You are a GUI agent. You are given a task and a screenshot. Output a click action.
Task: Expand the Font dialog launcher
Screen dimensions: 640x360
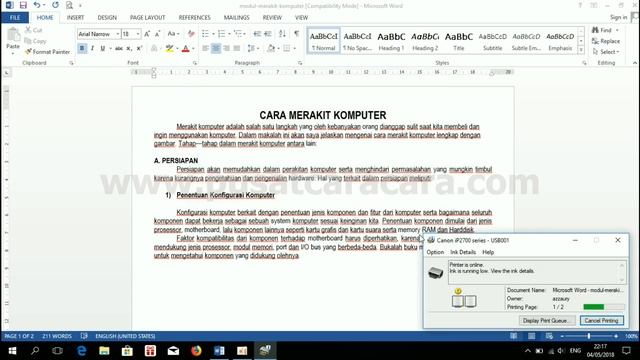coord(195,63)
